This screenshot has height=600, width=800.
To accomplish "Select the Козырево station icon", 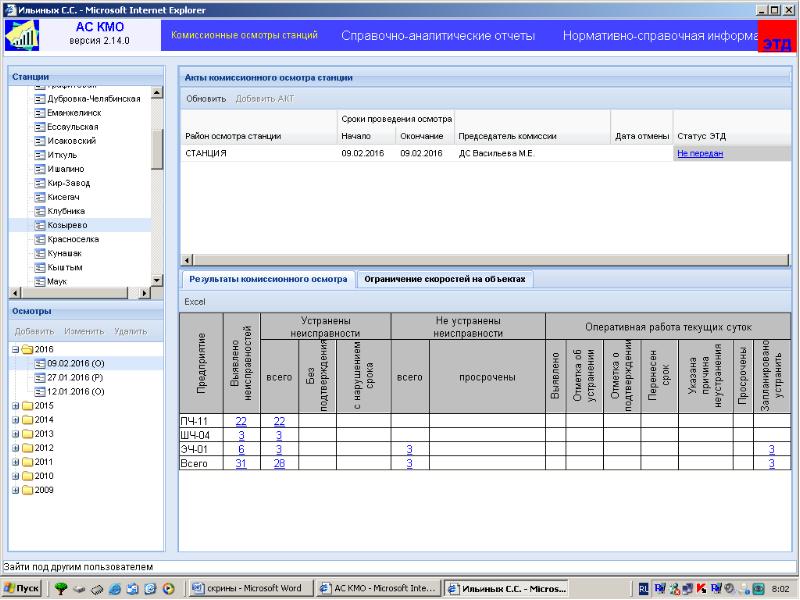I will (40, 225).
